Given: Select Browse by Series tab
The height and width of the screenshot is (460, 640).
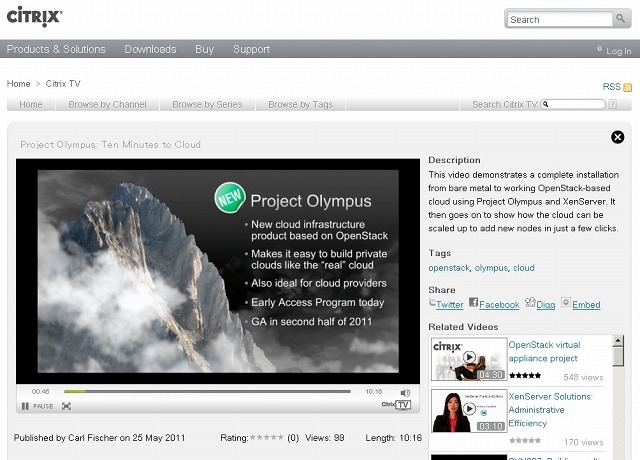Looking at the screenshot, I should point(207,104).
